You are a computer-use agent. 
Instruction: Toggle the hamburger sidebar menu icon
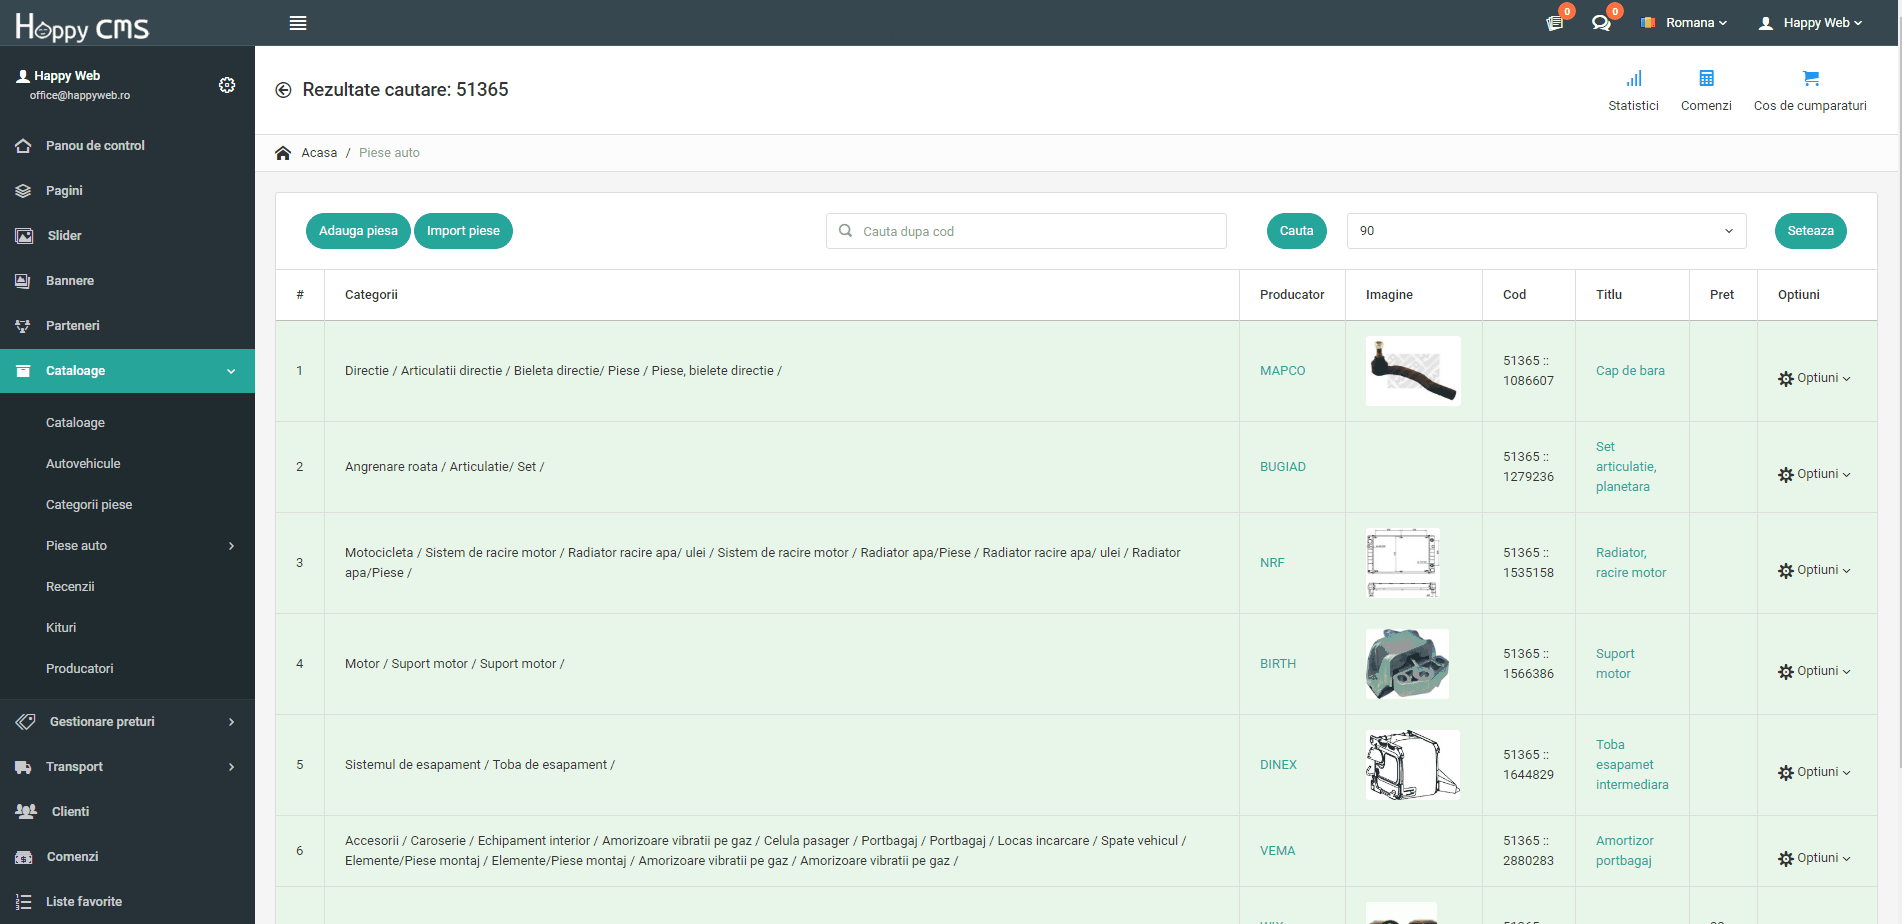pos(298,23)
